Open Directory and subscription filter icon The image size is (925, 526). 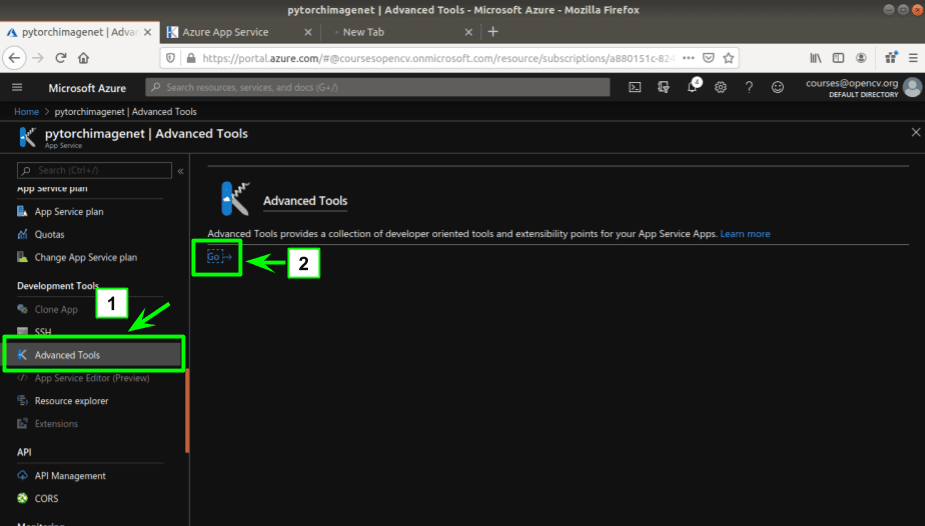tap(664, 87)
